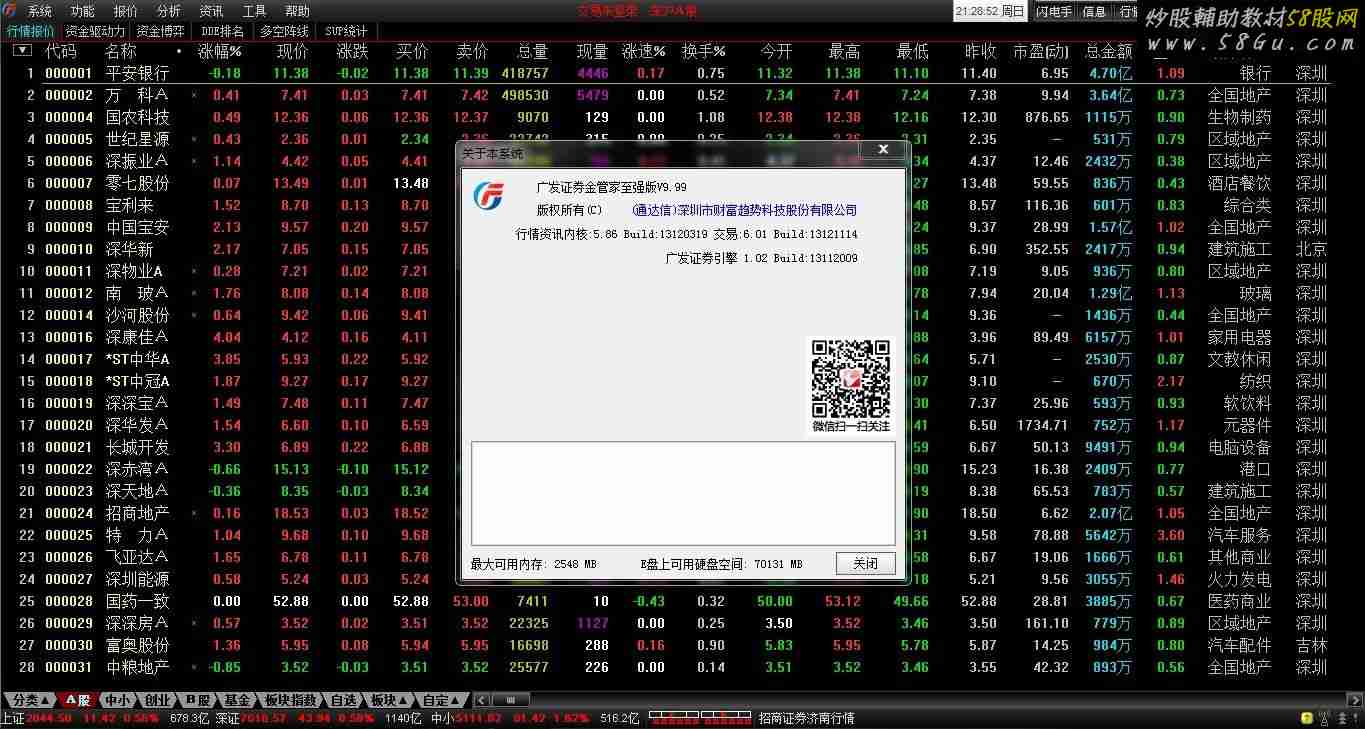
Task: Open the 资讯 menu
Action: (212, 11)
